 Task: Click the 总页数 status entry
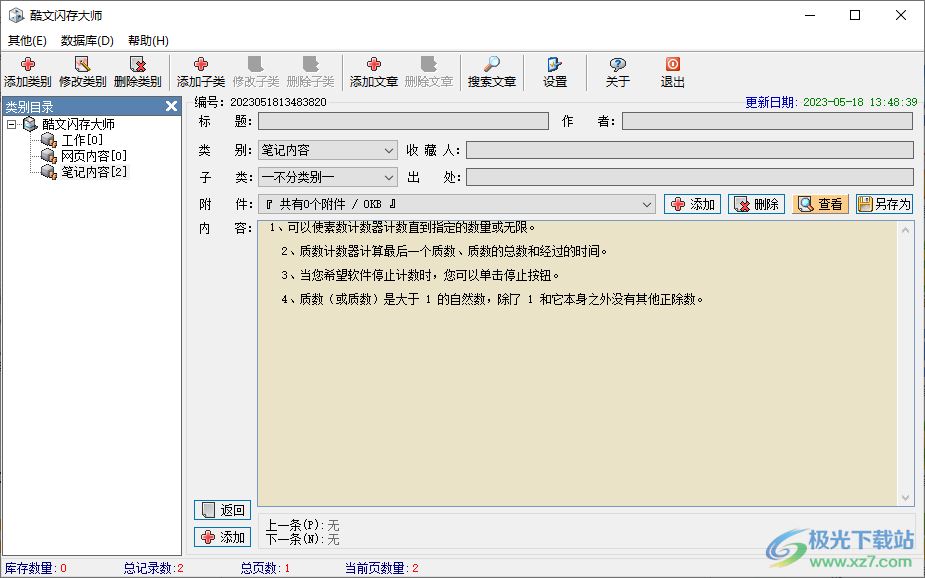(265, 569)
